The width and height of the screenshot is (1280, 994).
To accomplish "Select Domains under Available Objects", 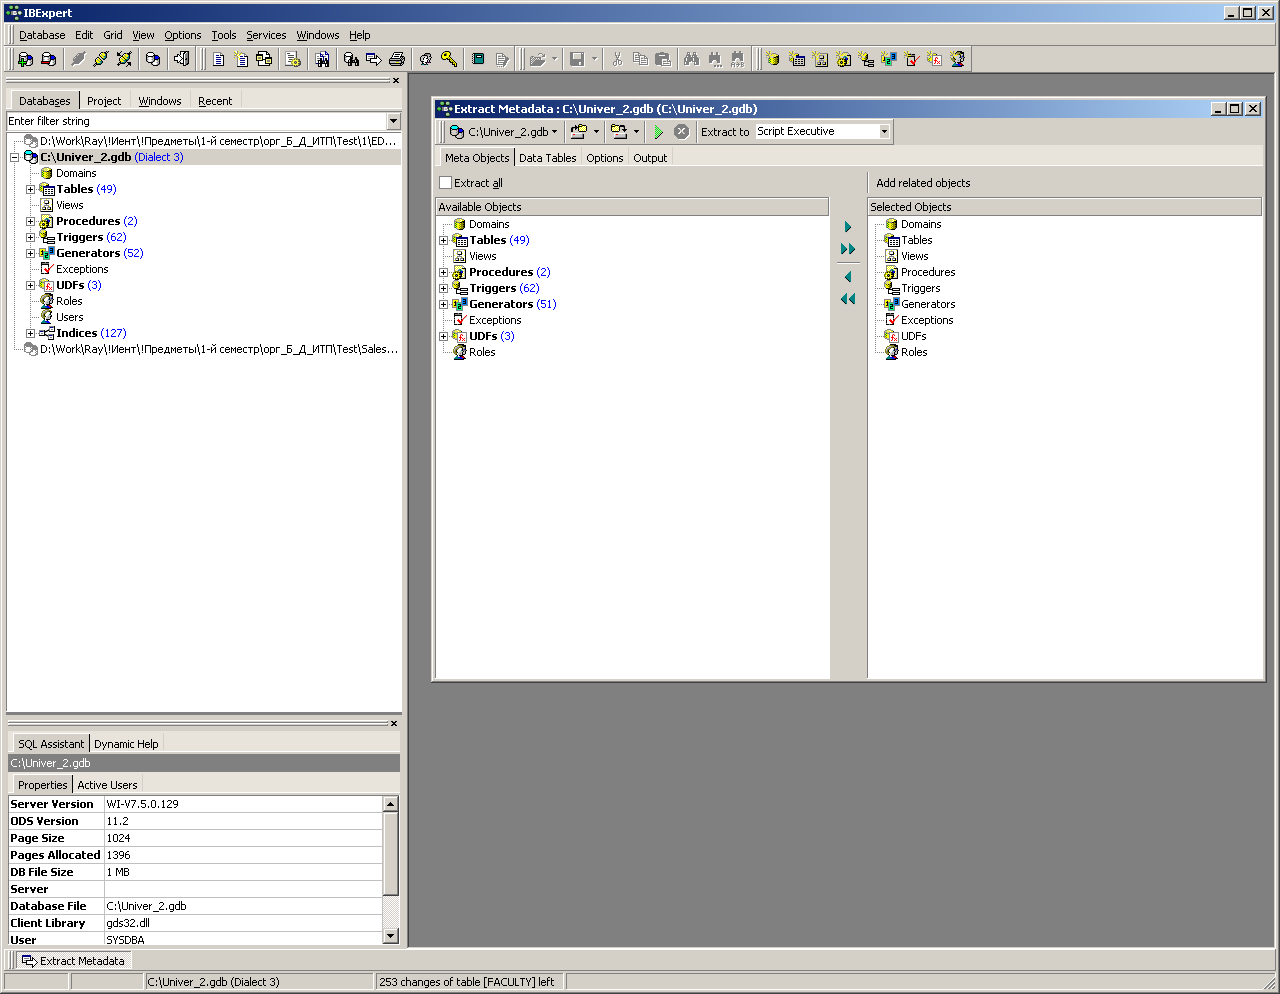I will (489, 224).
